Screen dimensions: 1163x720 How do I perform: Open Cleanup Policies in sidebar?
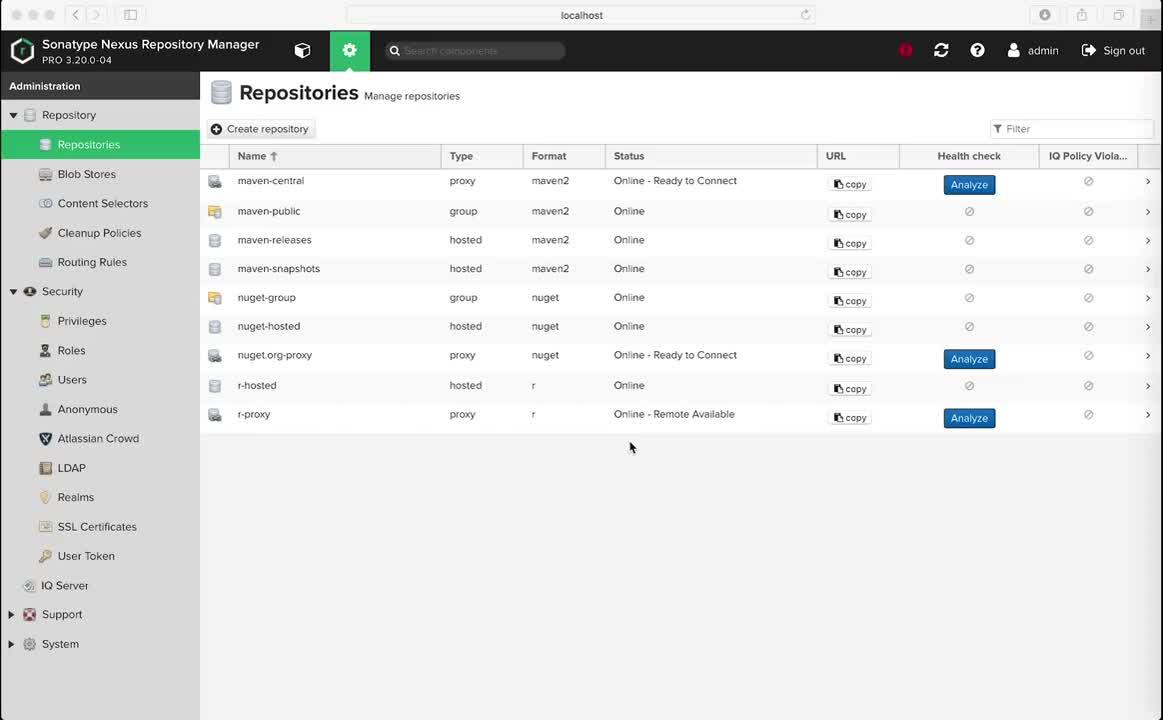pyautogui.click(x=101, y=233)
